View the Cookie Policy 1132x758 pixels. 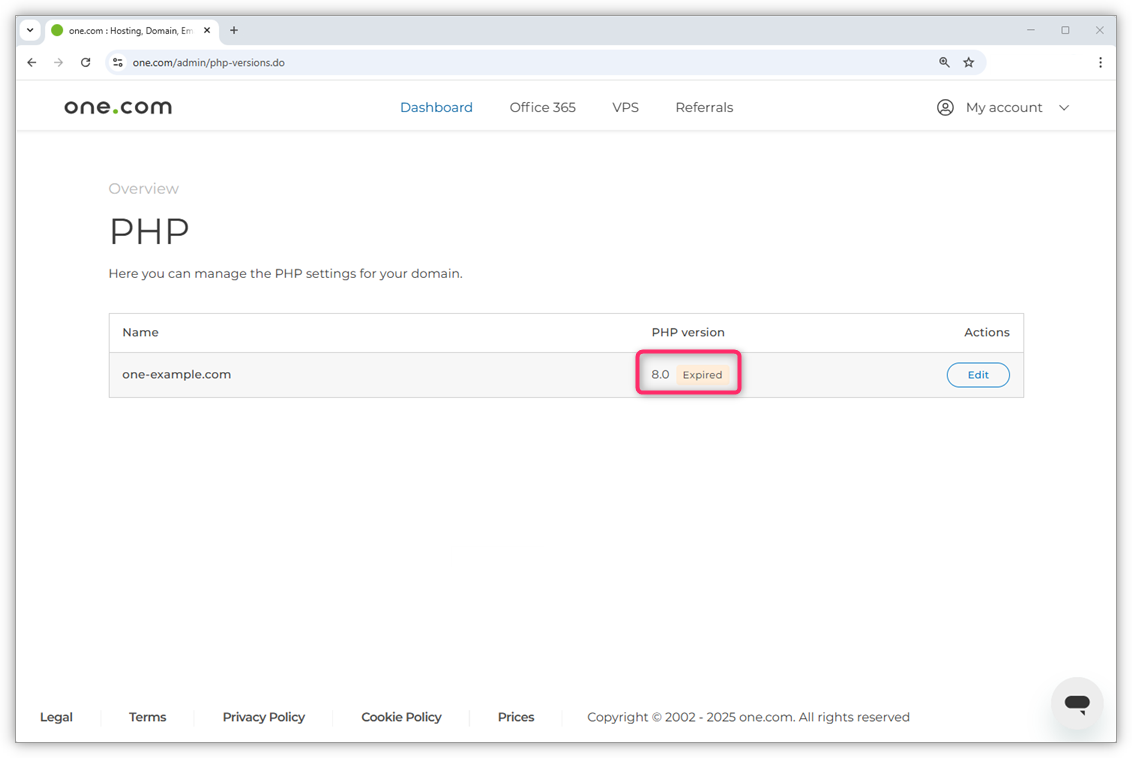[x=400, y=717]
